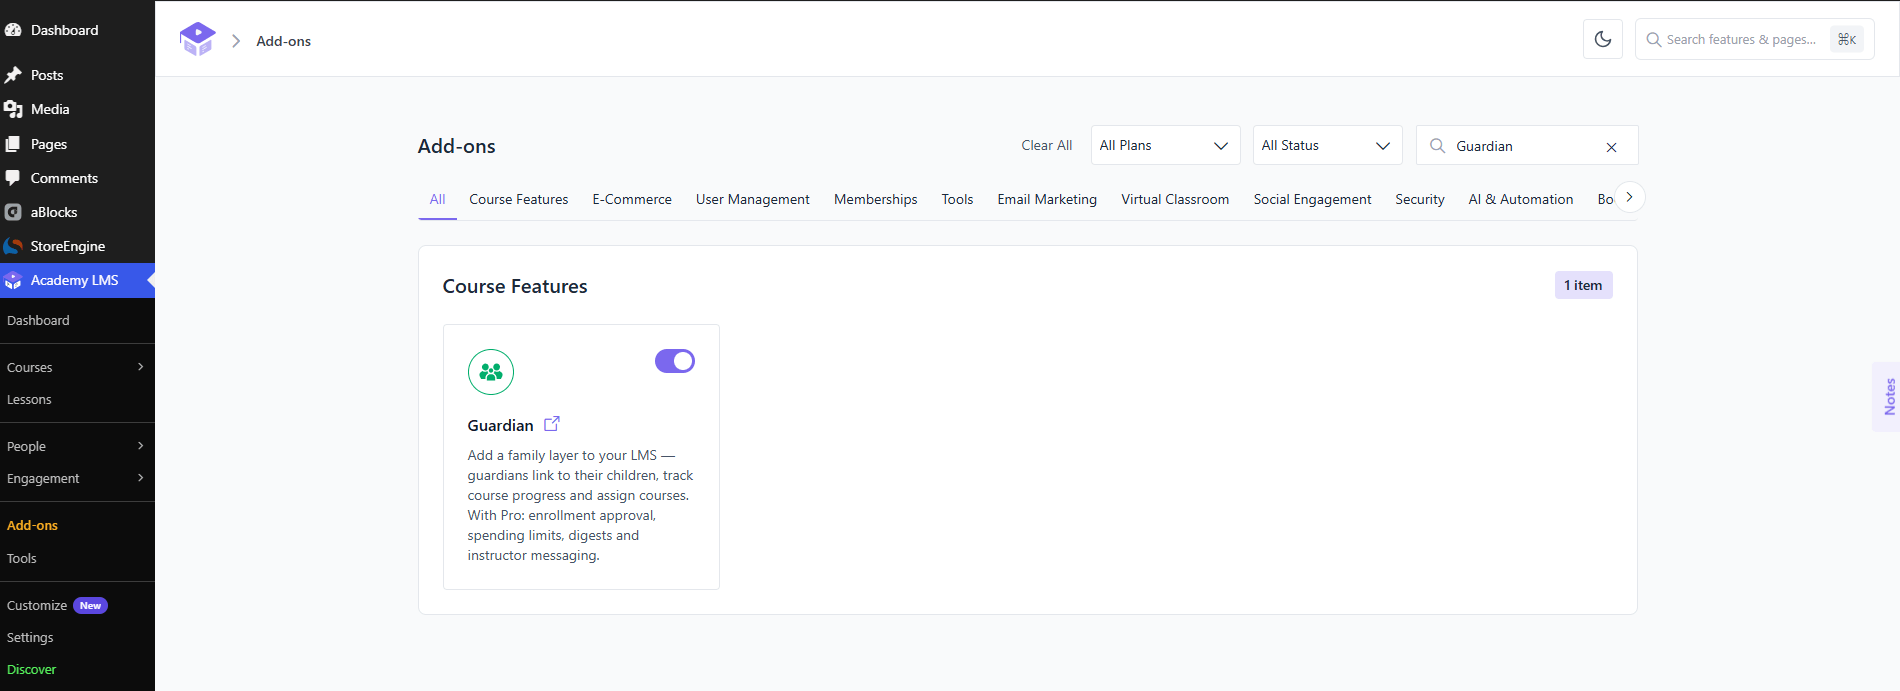Click the aBlocks icon in sidebar
This screenshot has width=1900, height=691.
[13, 212]
